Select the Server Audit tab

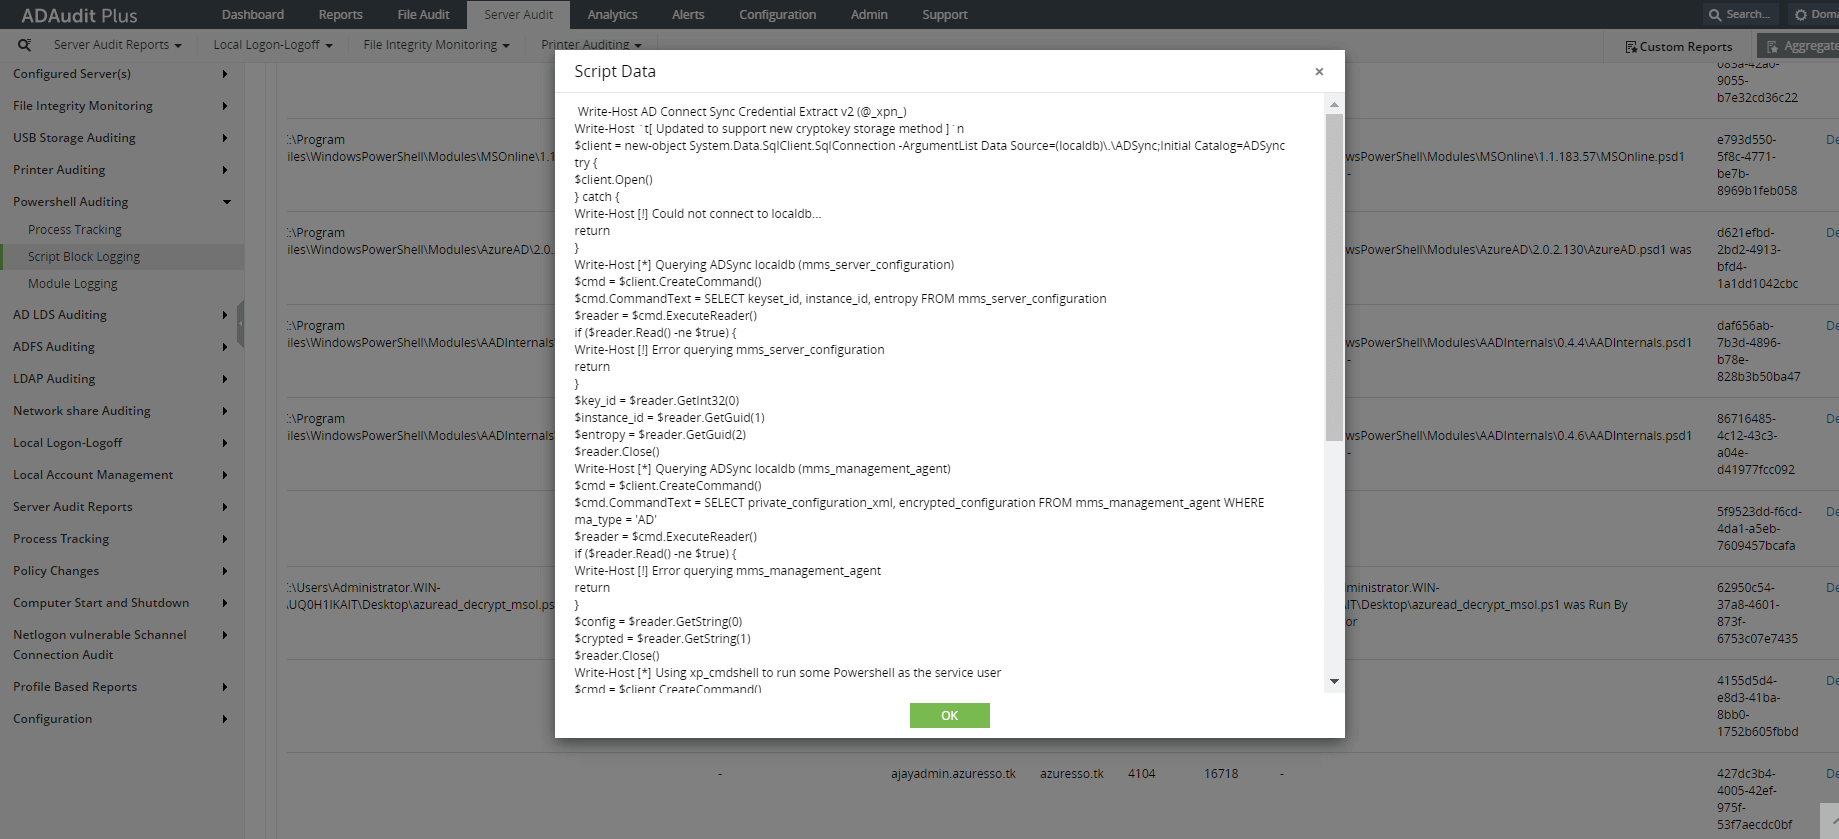pos(518,15)
